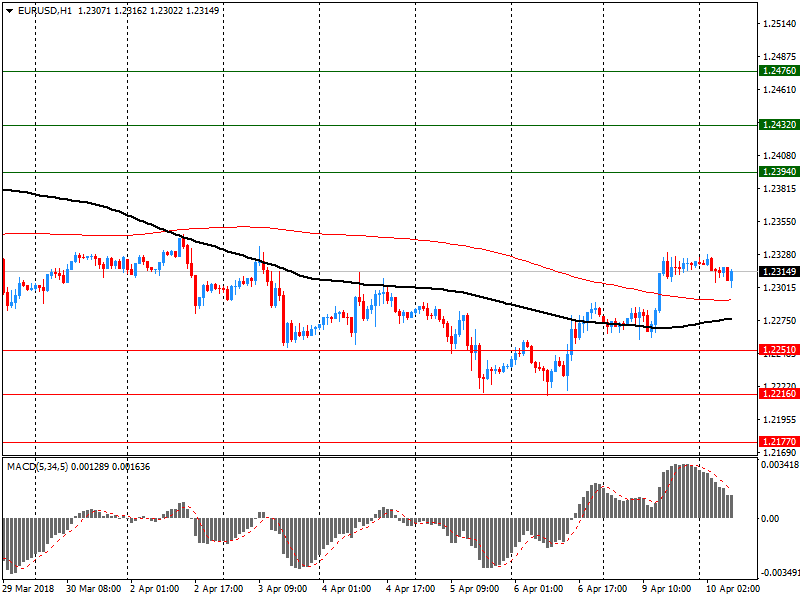This screenshot has height=600, width=800.
Task: Click the 1.22160 red support level label
Action: click(x=779, y=393)
